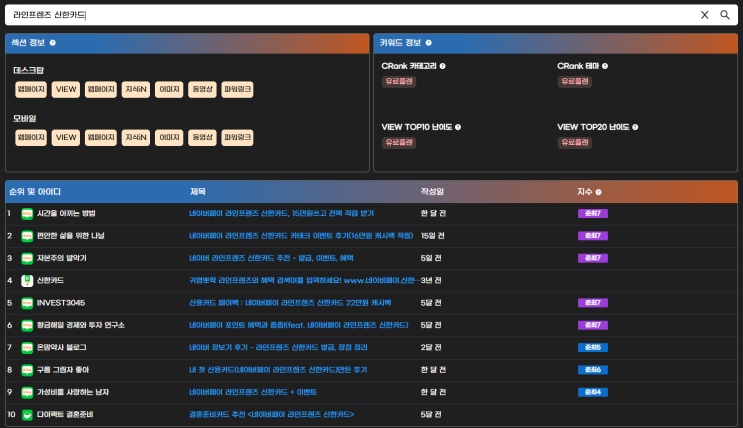Click blog icon for 가성비를 사랑하는 남자
This screenshot has width=743, height=428.
point(27,392)
